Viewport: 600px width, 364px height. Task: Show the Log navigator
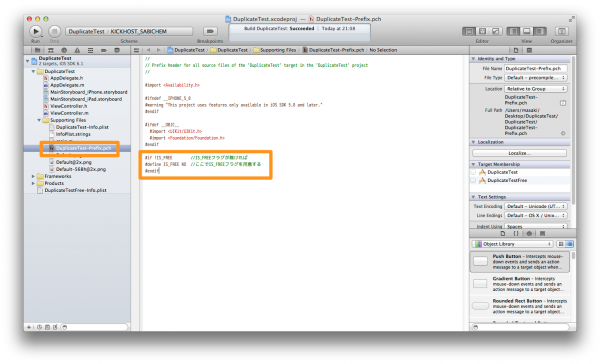pos(117,50)
